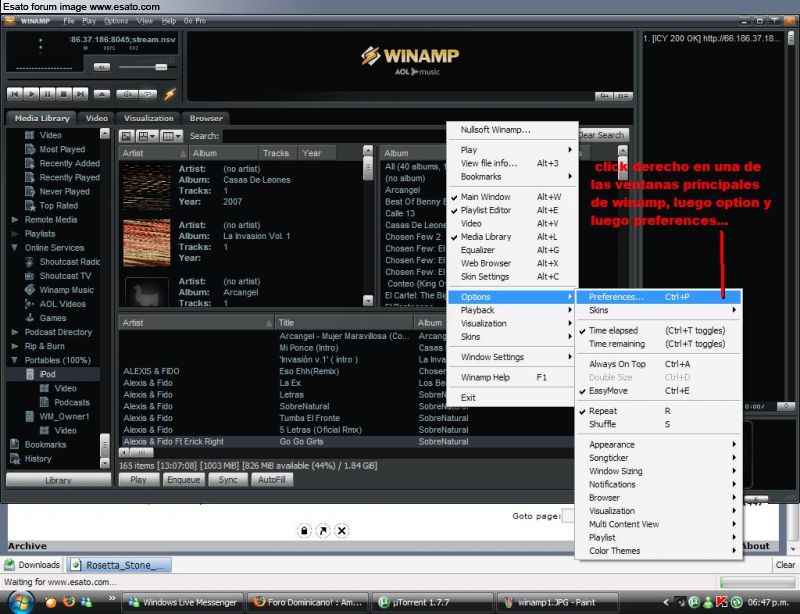Open Recently Played view
This screenshot has height=614, width=800.
coord(69,178)
